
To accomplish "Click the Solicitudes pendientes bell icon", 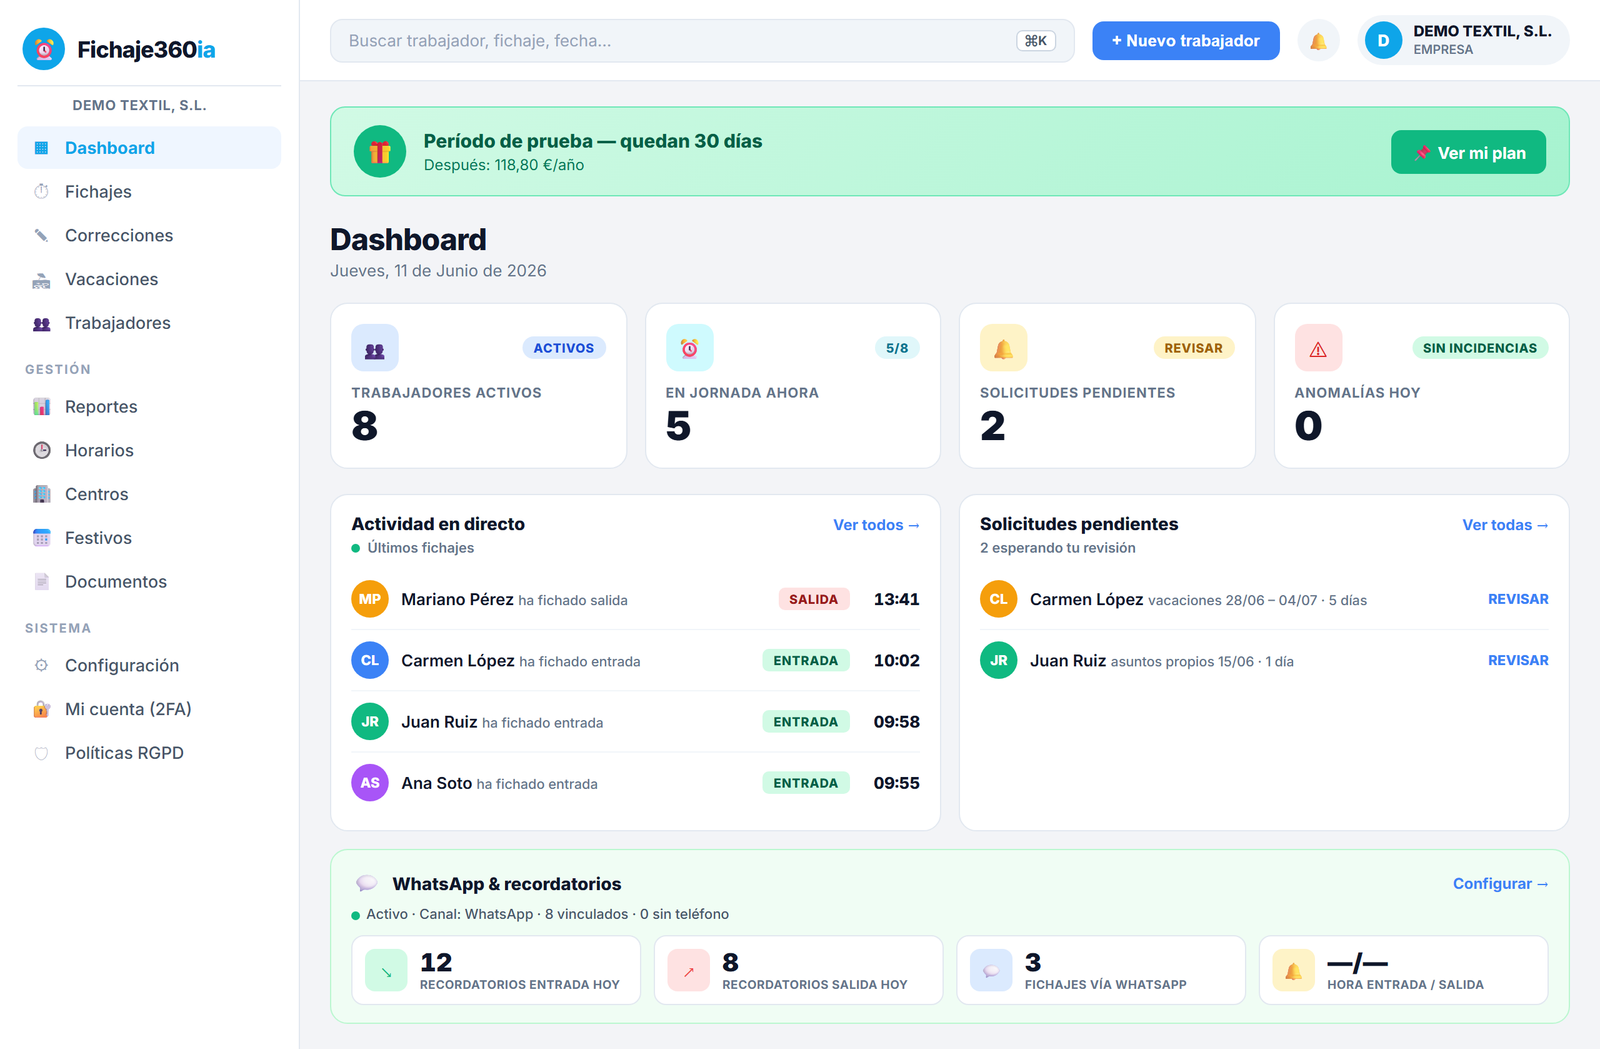I will coord(1003,348).
